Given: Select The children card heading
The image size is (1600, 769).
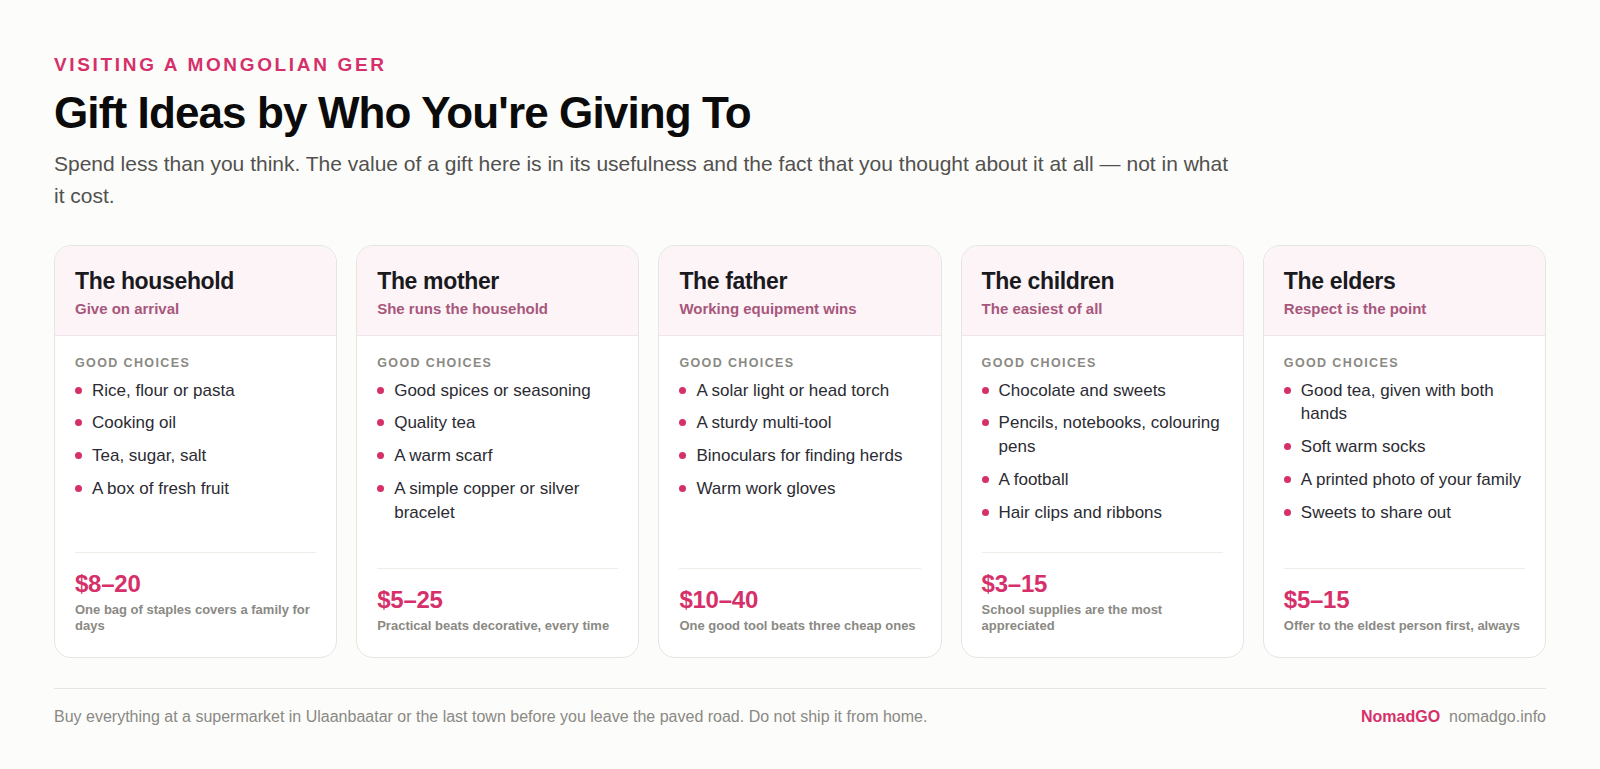Looking at the screenshot, I should pyautogui.click(x=1048, y=281).
